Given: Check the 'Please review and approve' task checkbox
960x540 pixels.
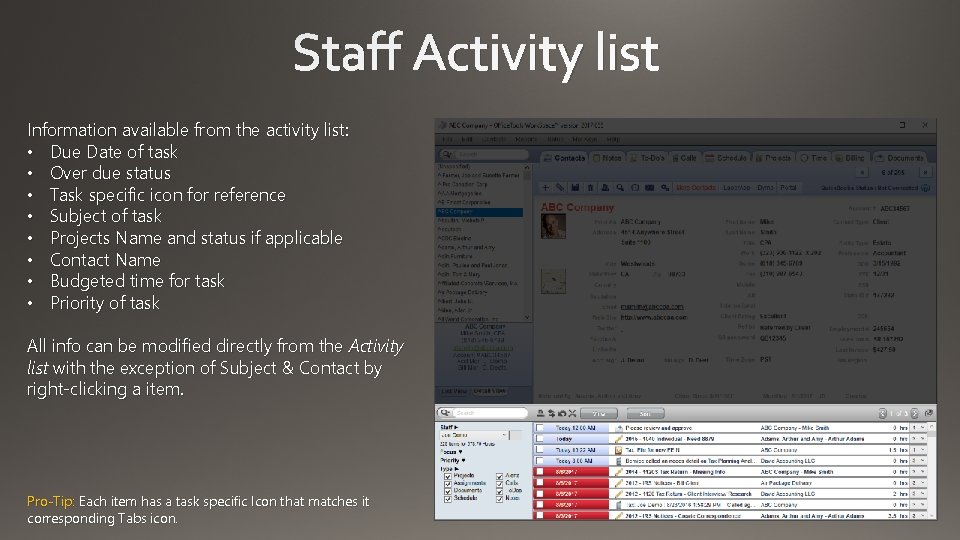Looking at the screenshot, I should tap(539, 428).
